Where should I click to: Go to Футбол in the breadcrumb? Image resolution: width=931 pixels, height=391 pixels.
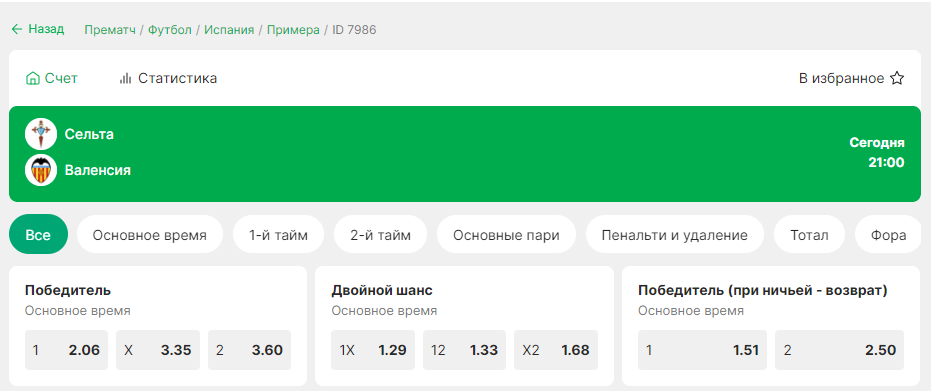tap(170, 30)
